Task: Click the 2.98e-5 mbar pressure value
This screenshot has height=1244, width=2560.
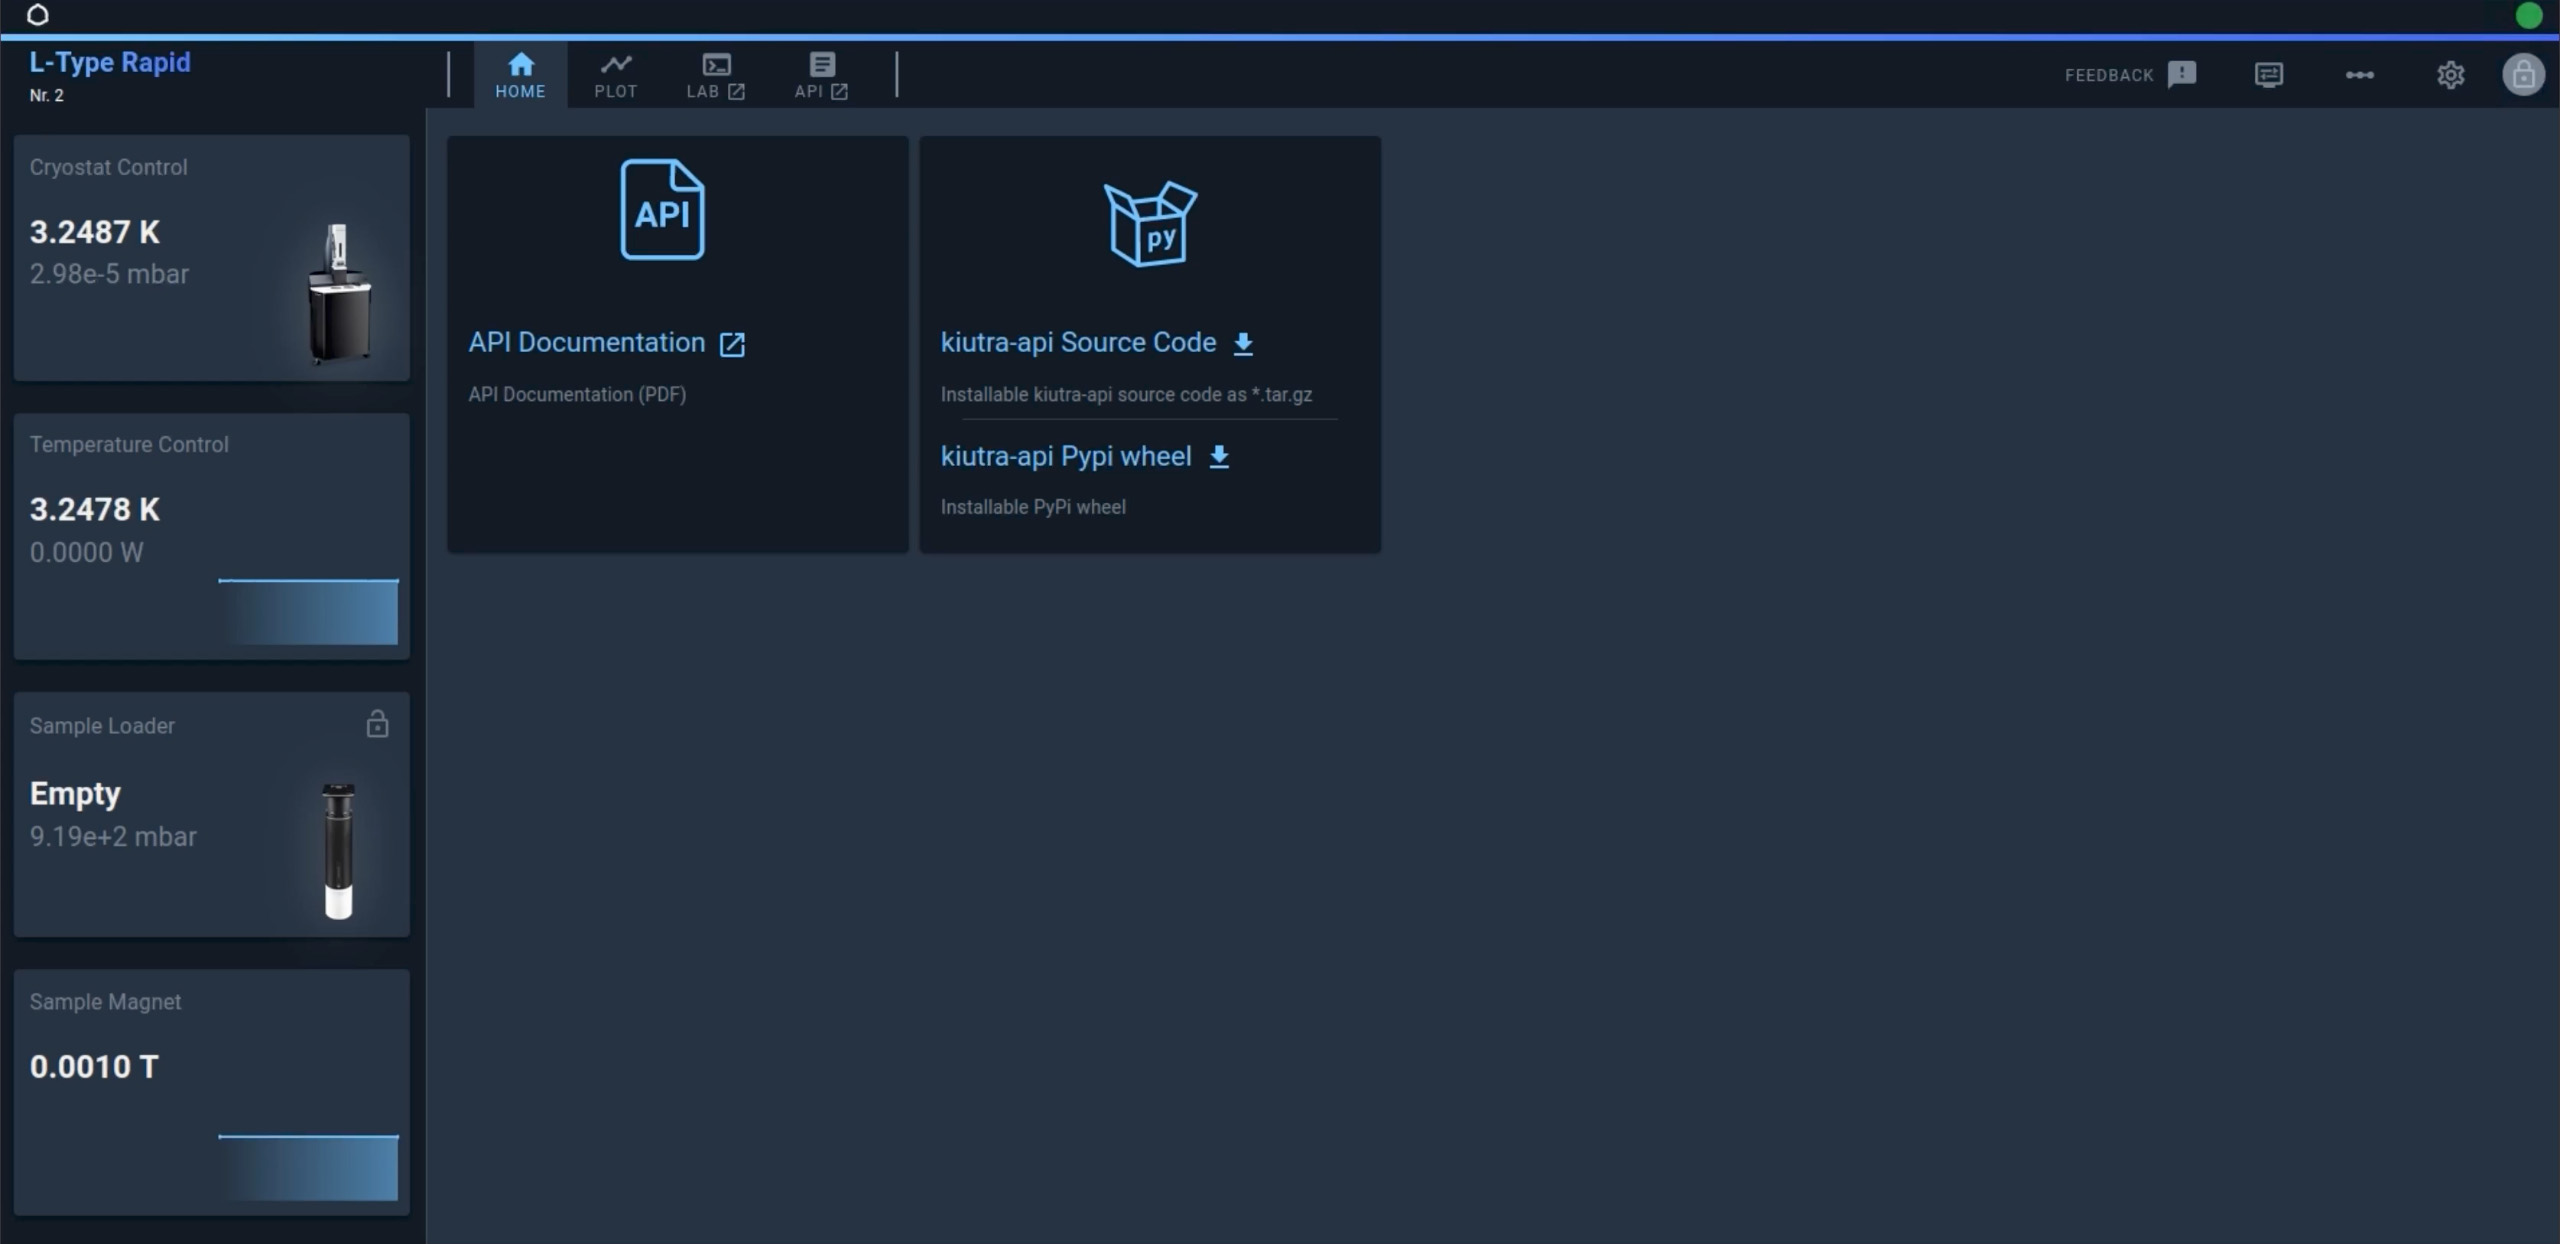Action: click(x=109, y=274)
